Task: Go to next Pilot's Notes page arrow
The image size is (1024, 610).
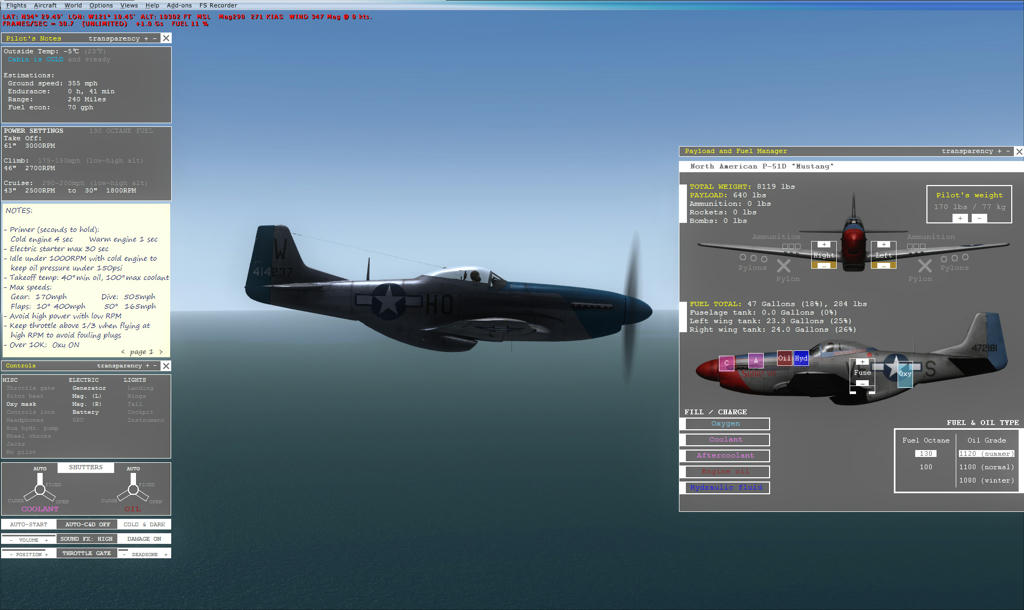Action: point(161,351)
